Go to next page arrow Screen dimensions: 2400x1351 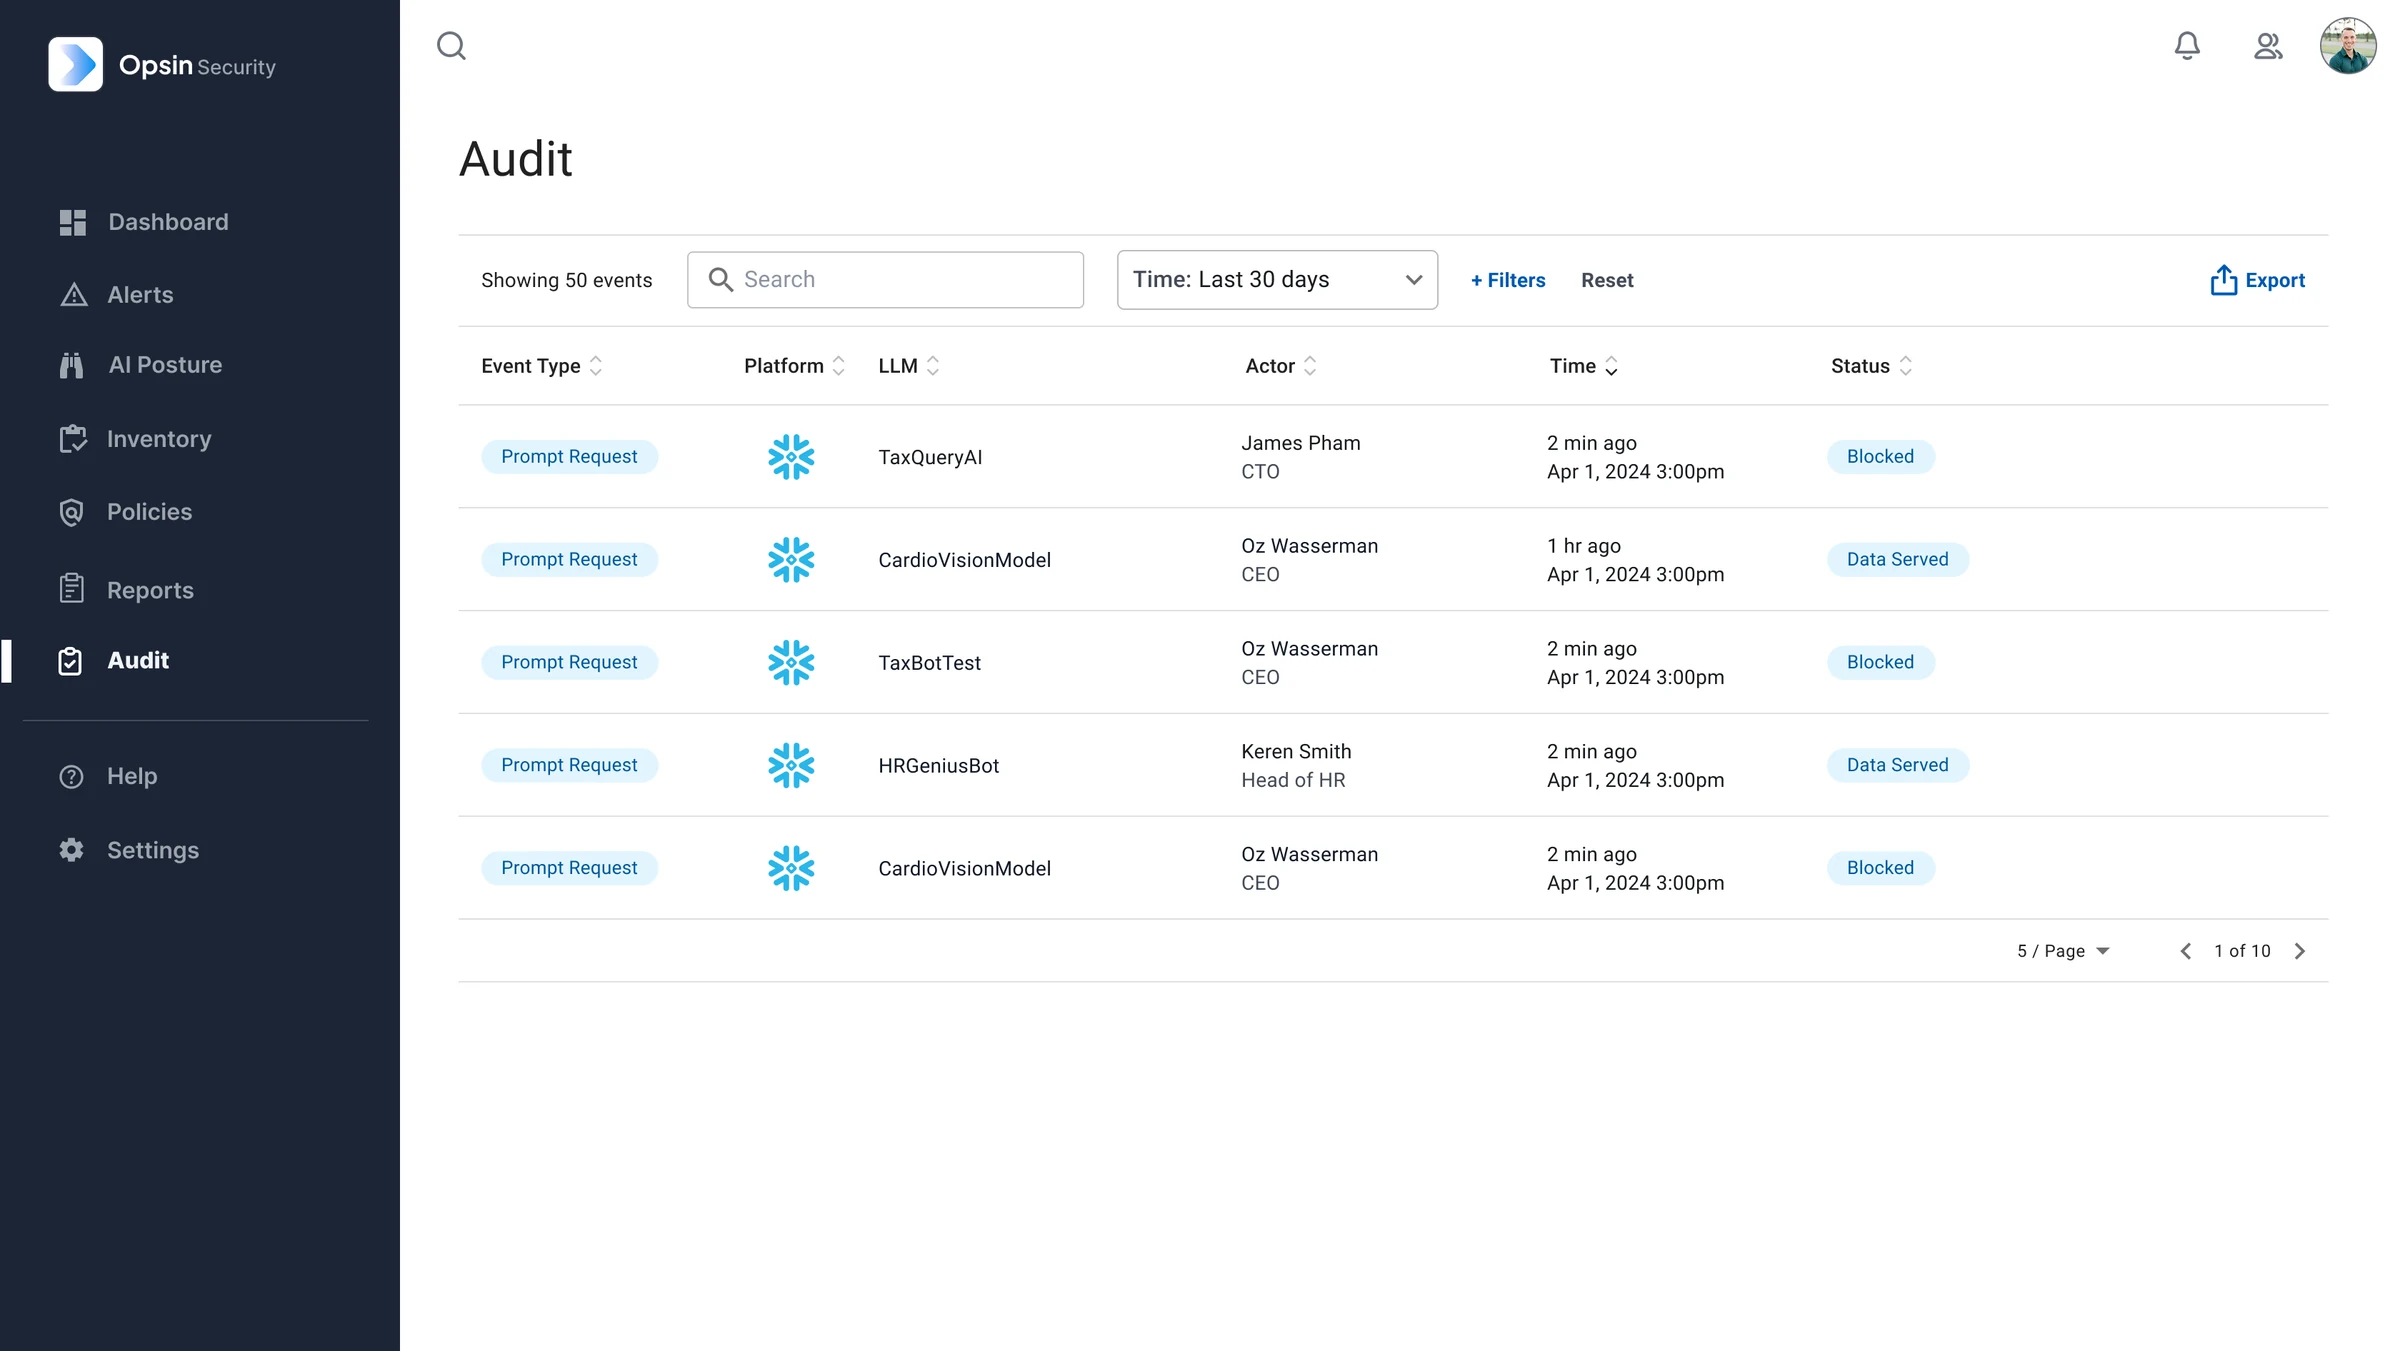(2299, 951)
